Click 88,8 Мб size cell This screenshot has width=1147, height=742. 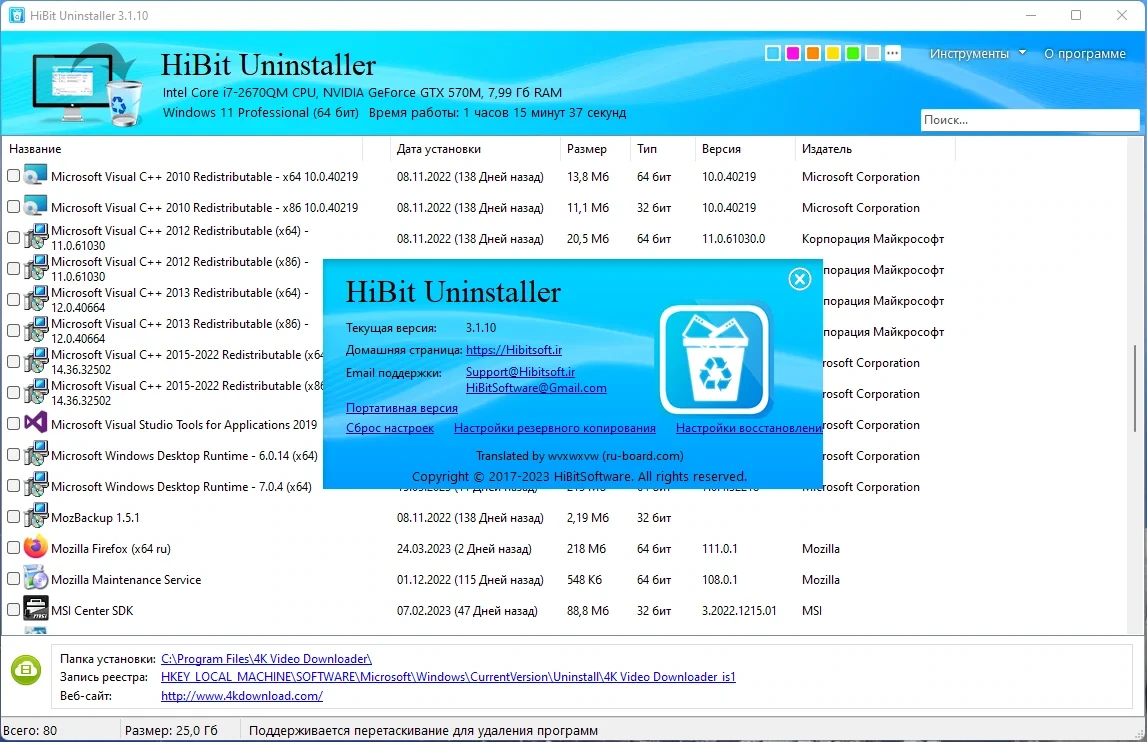coord(587,610)
